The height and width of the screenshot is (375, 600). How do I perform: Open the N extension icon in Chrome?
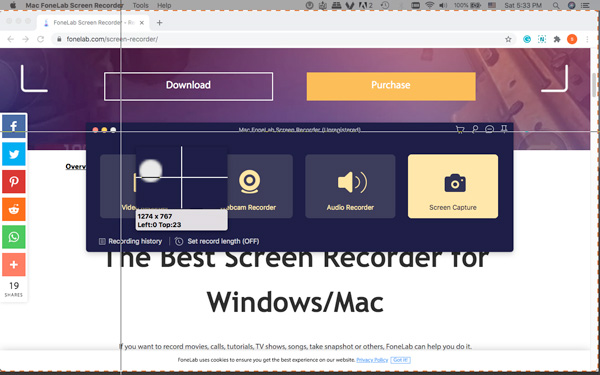click(x=542, y=39)
